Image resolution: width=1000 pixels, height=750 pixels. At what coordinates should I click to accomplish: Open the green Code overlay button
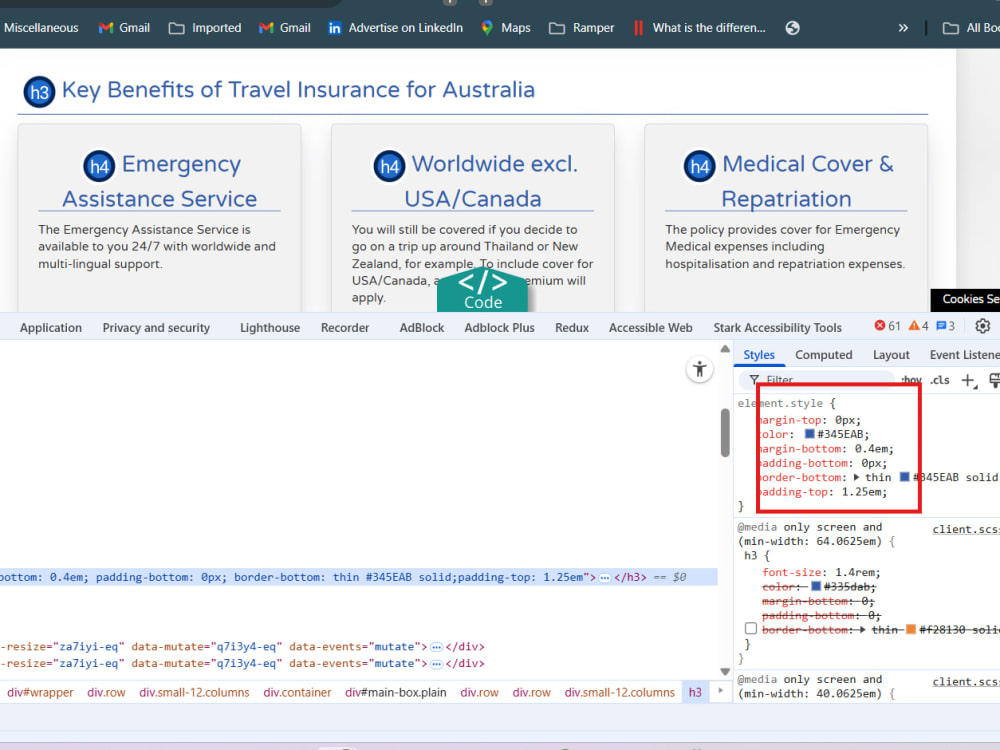(x=483, y=290)
